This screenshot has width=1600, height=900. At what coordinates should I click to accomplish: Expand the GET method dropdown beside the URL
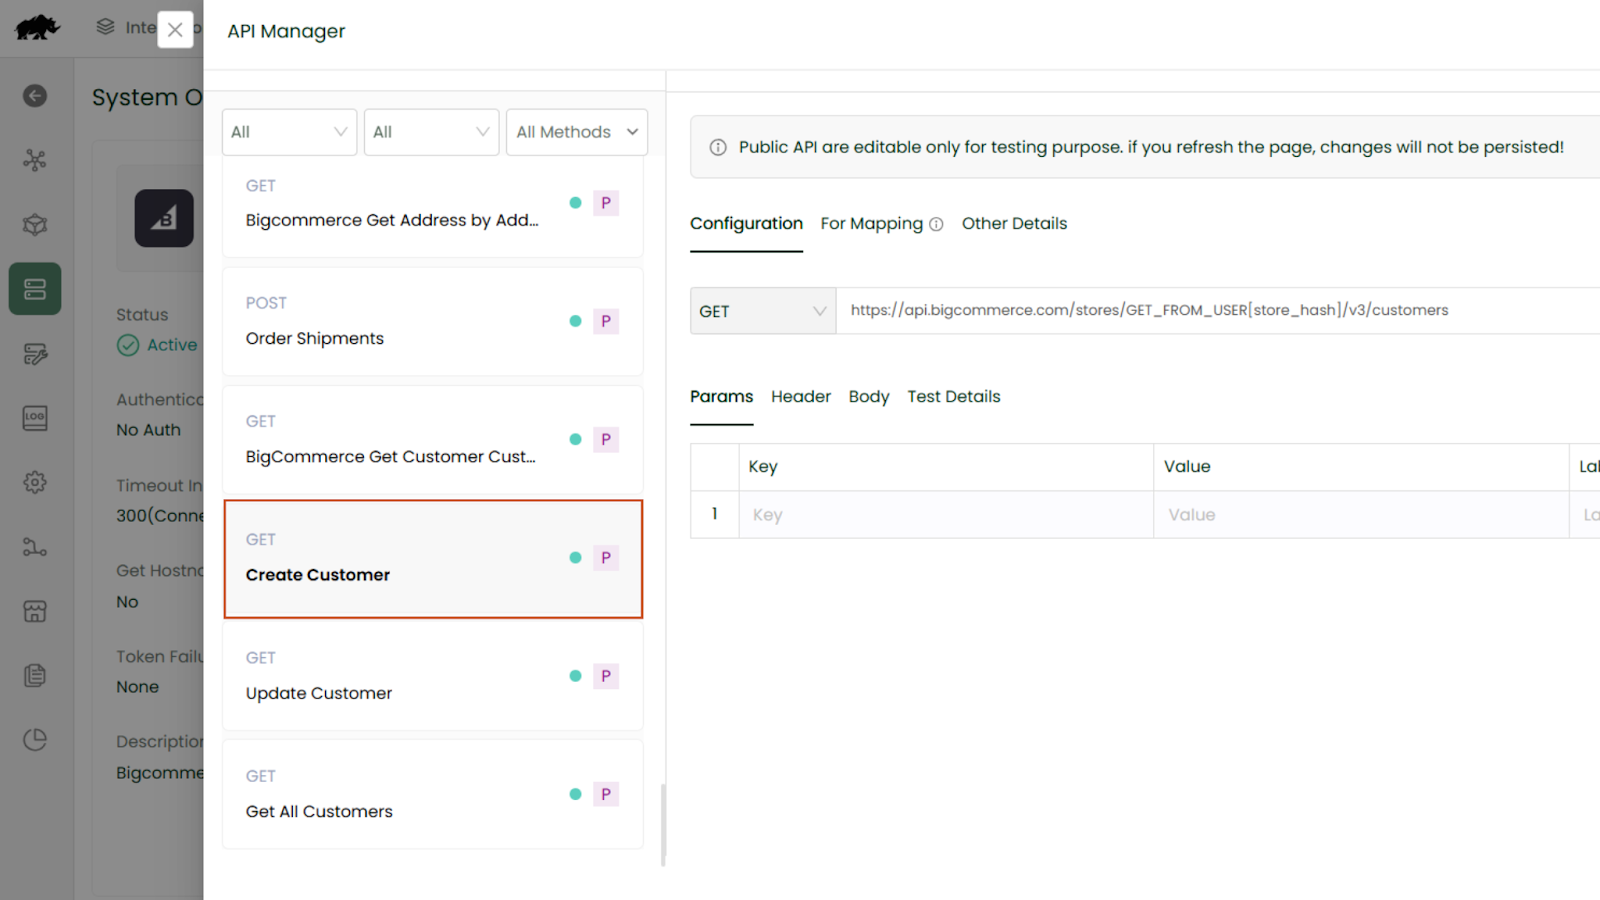(x=762, y=310)
